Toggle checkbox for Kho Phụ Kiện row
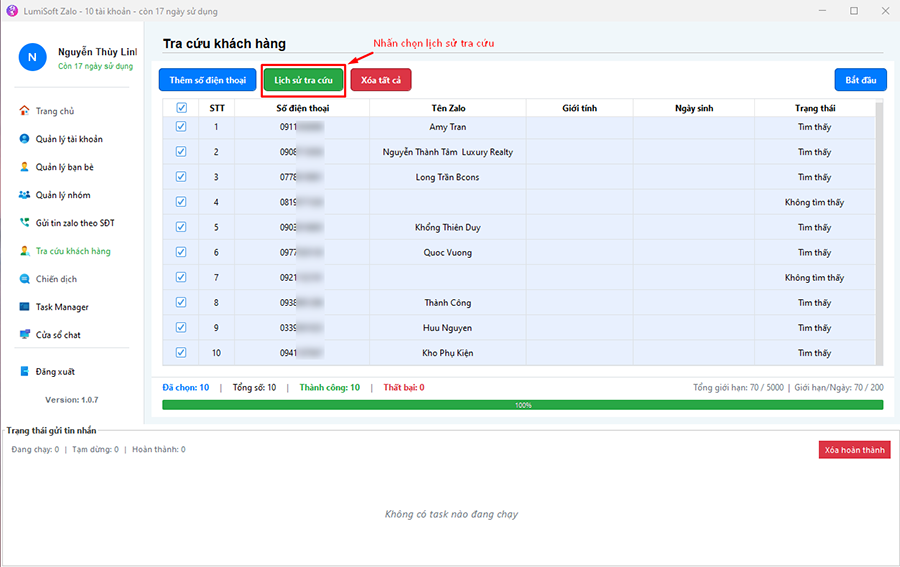The width and height of the screenshot is (900, 567). [181, 352]
